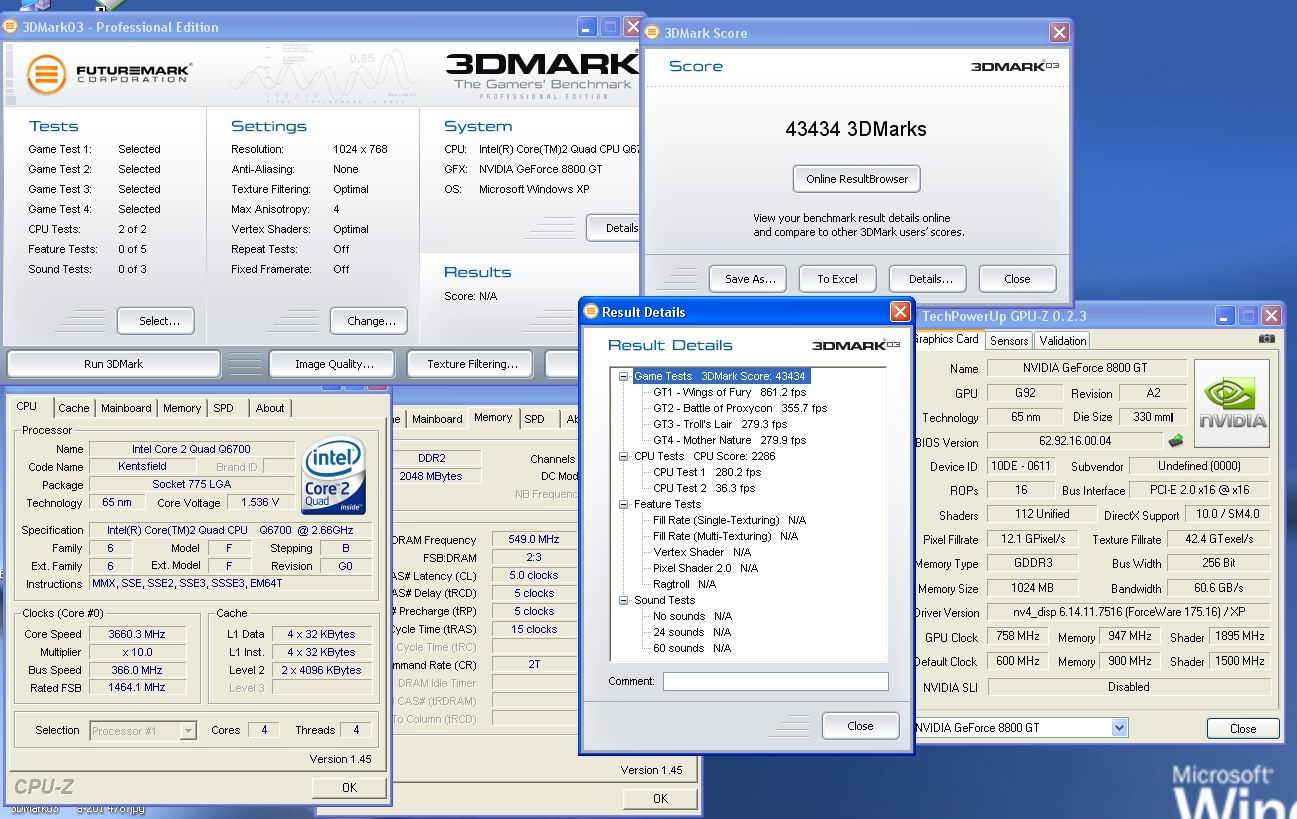Export the score with To Excel
The height and width of the screenshot is (819, 1297).
coord(838,279)
